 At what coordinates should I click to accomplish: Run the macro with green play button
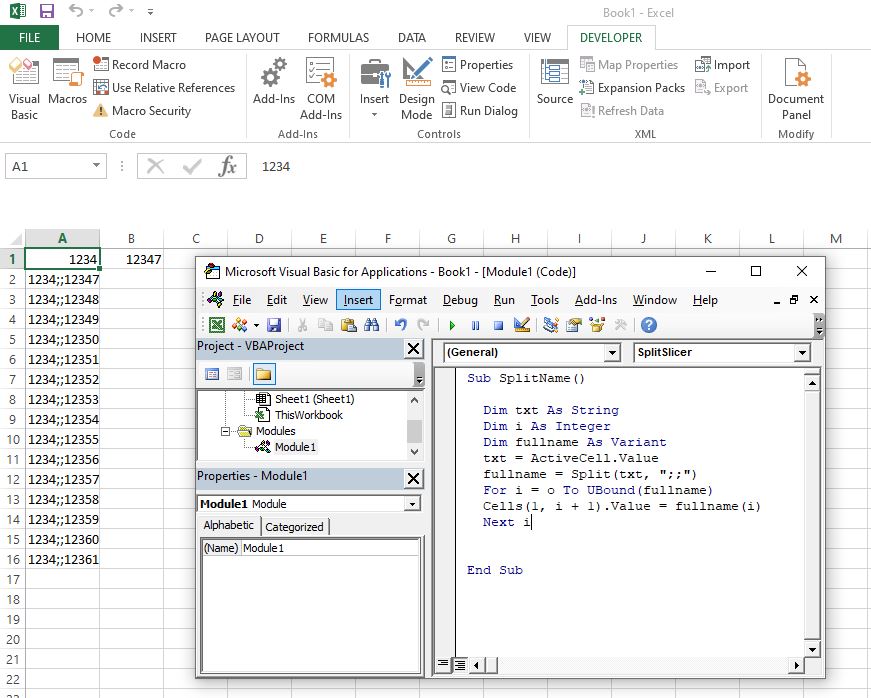(452, 325)
